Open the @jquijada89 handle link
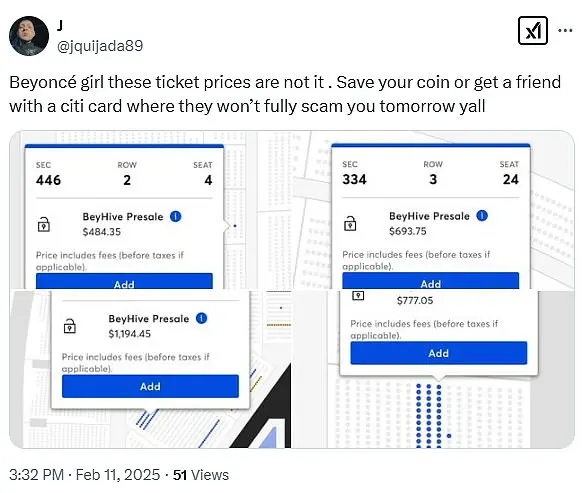 tap(100, 46)
